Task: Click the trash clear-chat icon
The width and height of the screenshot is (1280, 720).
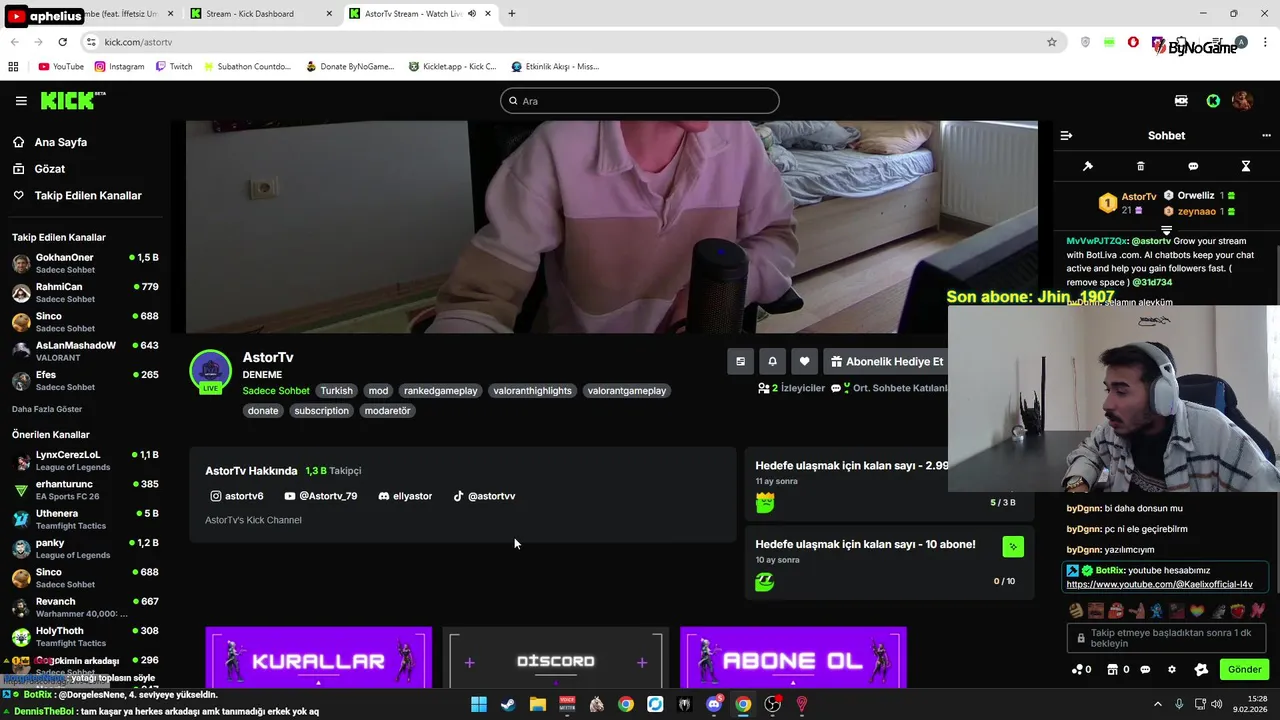Action: point(1141,166)
